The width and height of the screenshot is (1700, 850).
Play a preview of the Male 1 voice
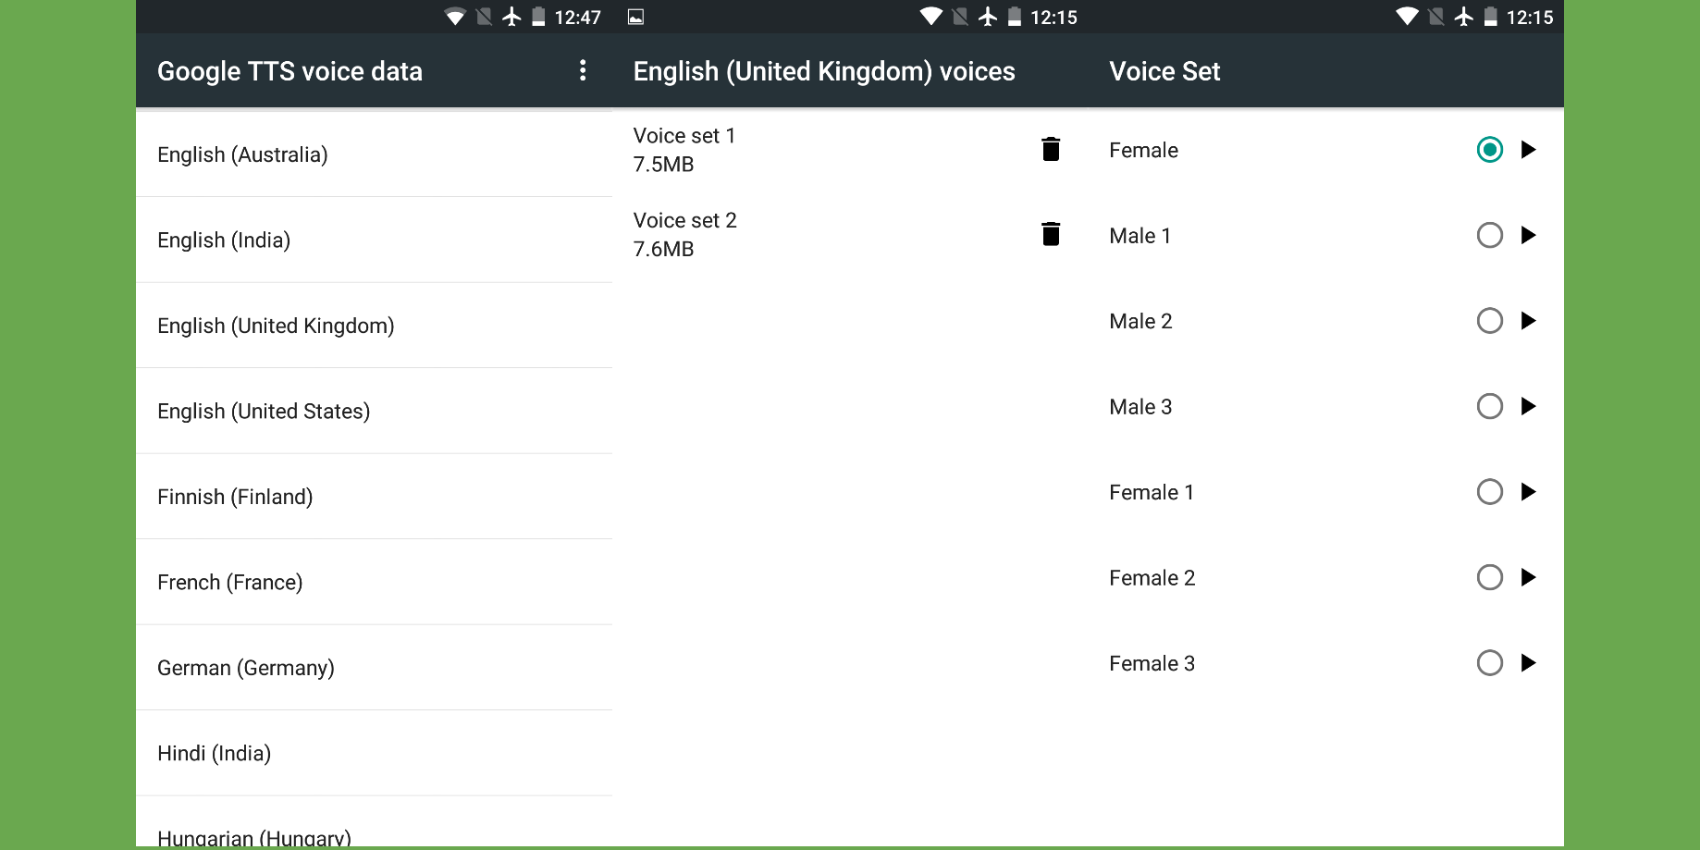(1529, 235)
